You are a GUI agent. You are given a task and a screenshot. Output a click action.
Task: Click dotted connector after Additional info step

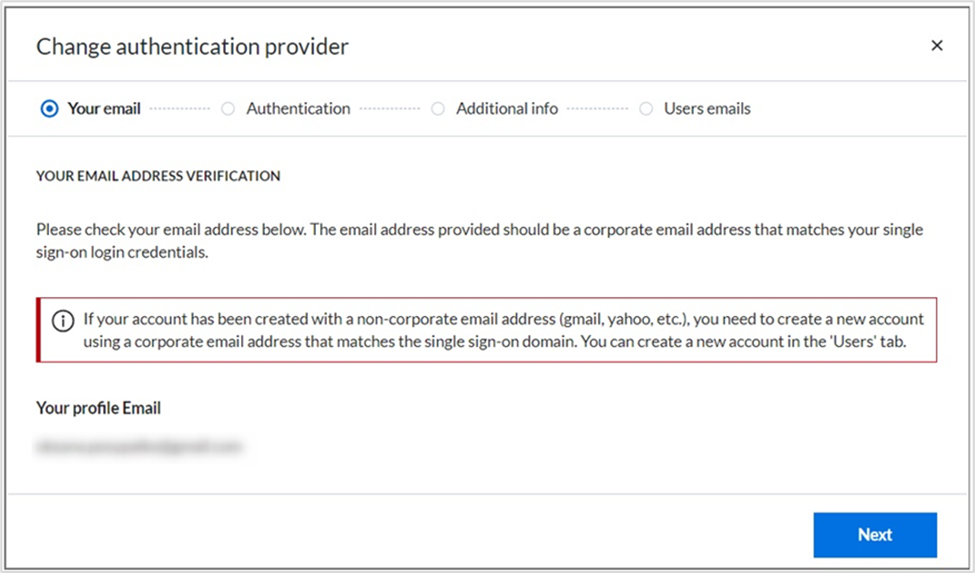click(x=597, y=109)
